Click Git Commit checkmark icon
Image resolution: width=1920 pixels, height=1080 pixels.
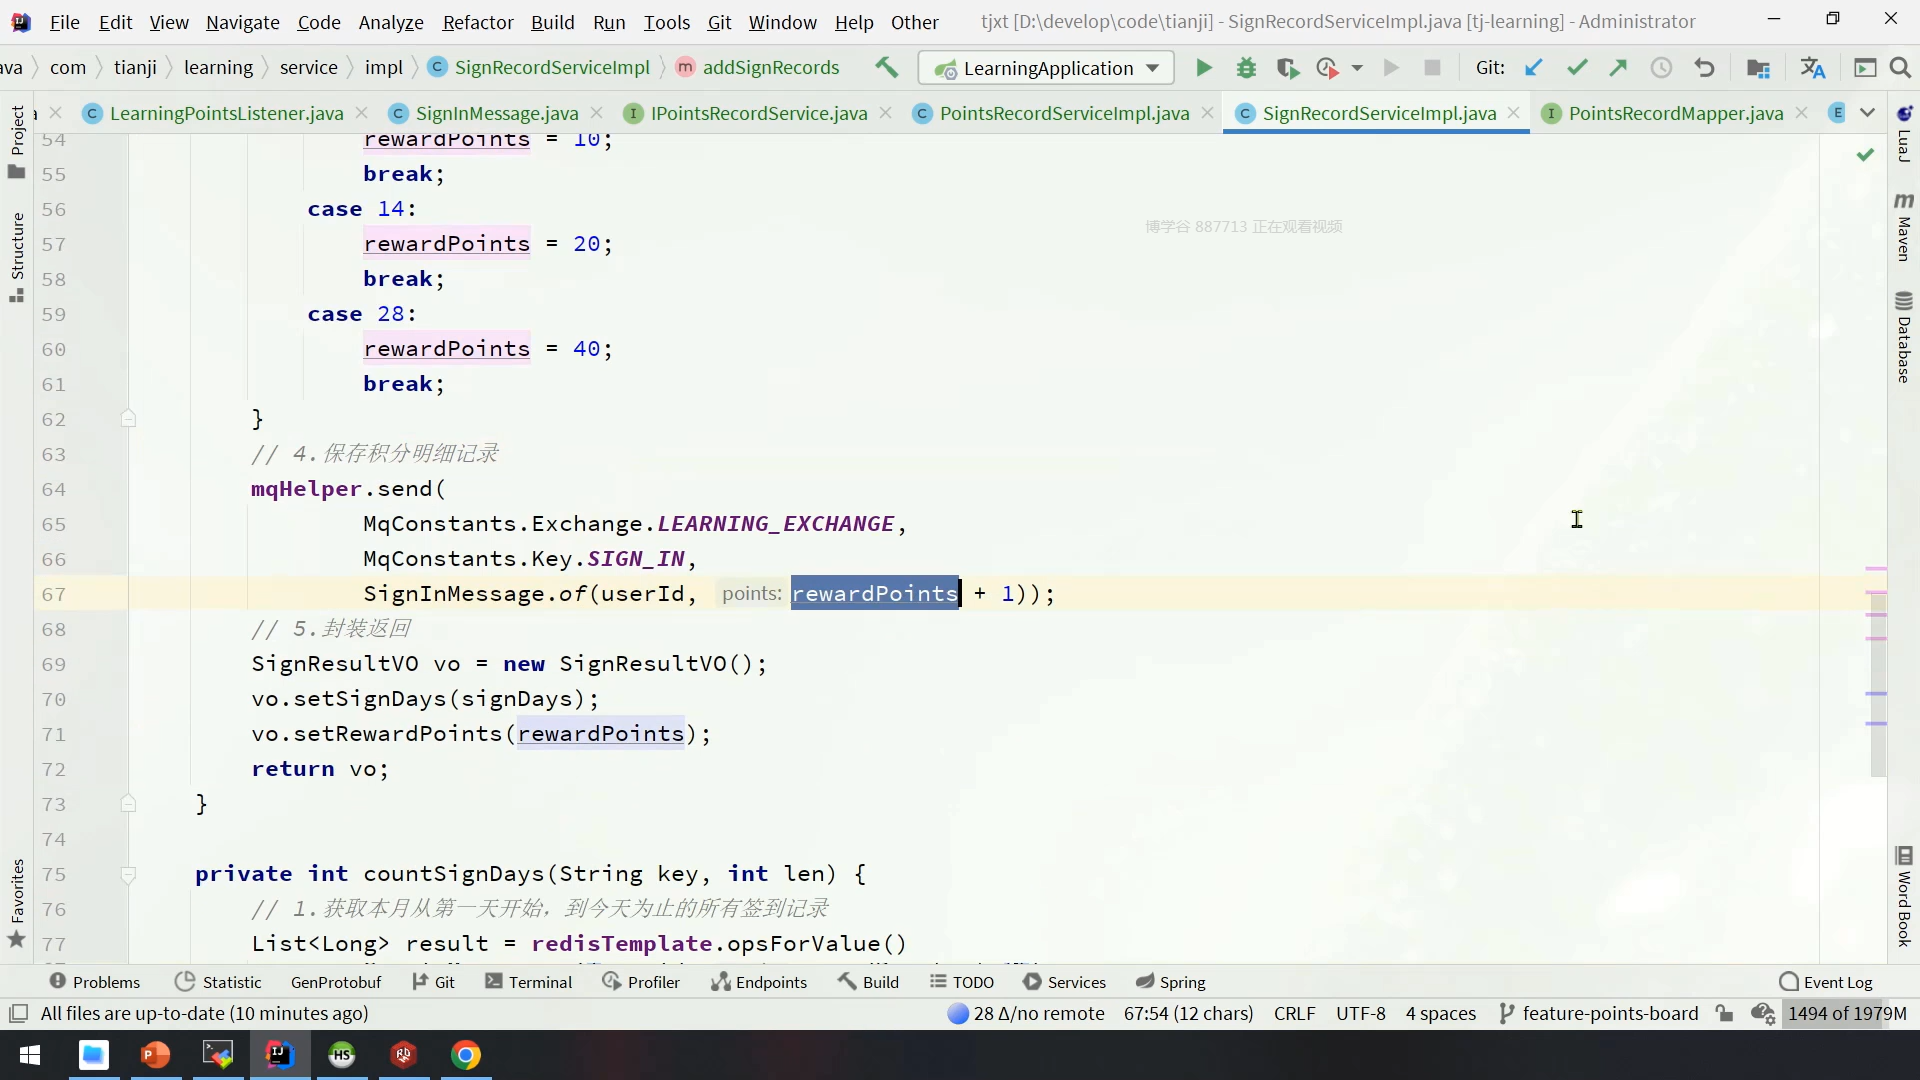pos(1577,68)
